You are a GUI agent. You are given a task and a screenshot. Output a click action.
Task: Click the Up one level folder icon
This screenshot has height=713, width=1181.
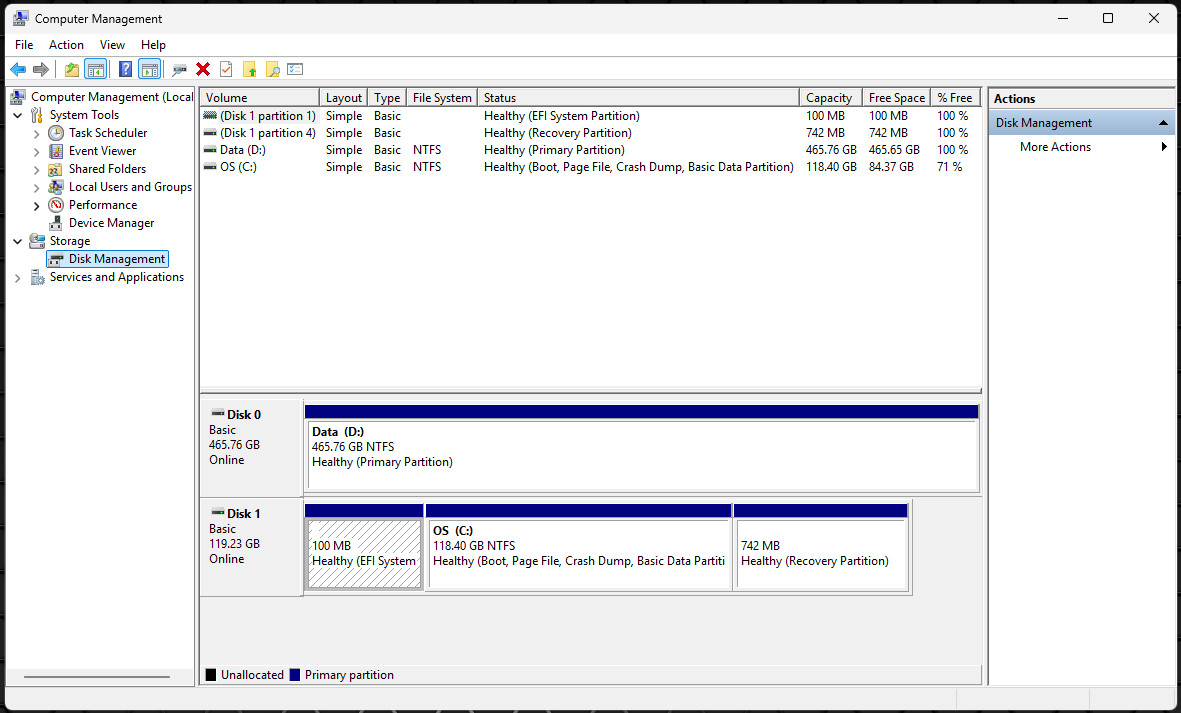tap(72, 69)
